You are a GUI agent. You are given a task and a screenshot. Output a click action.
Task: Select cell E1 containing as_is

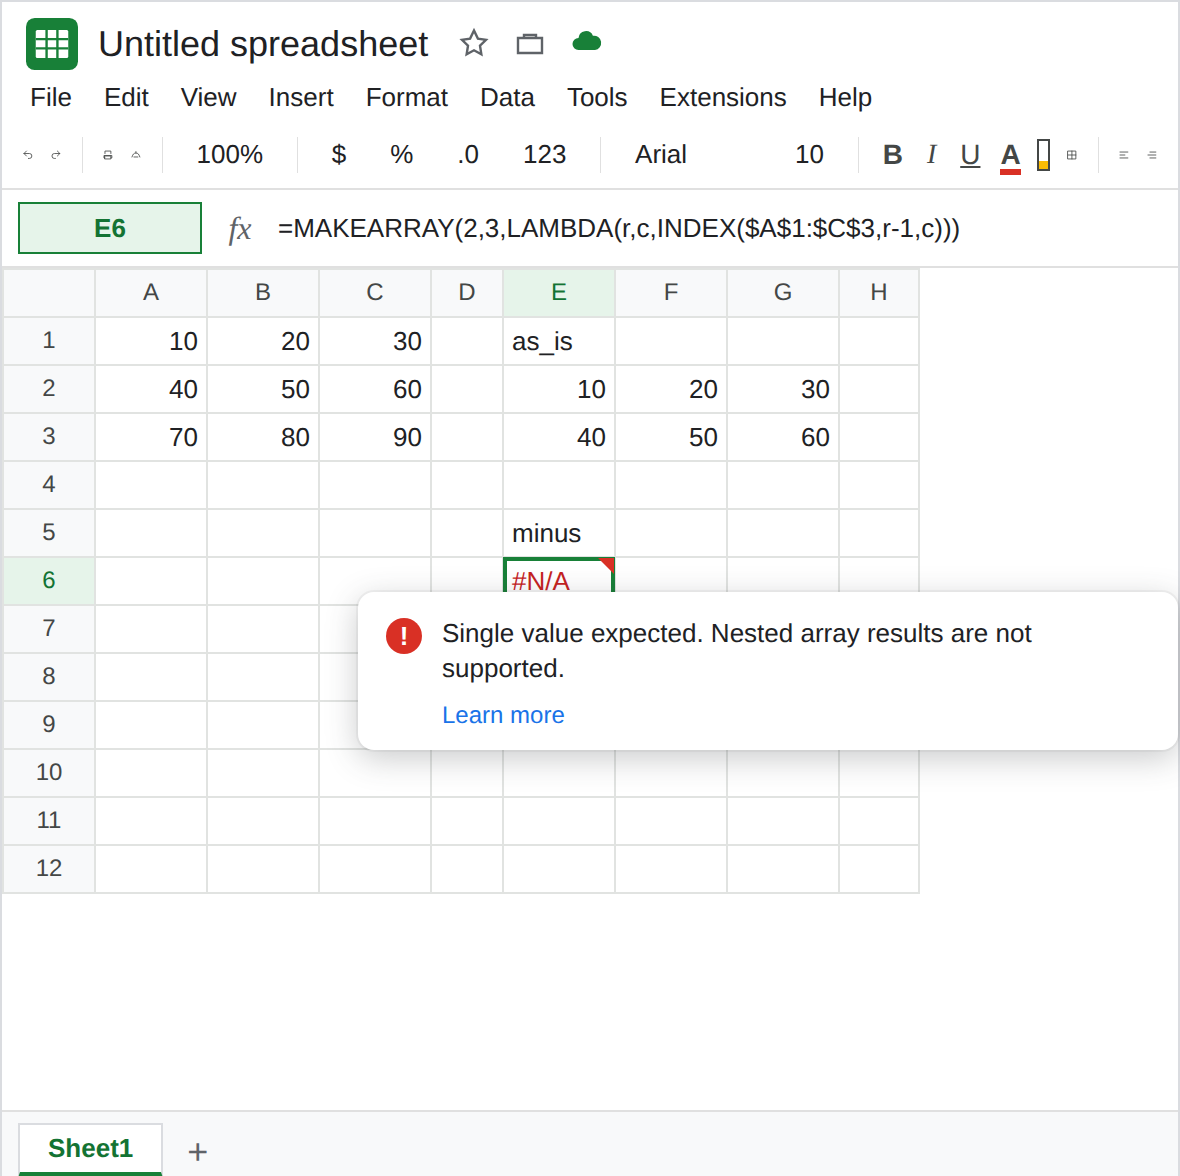tap(559, 341)
